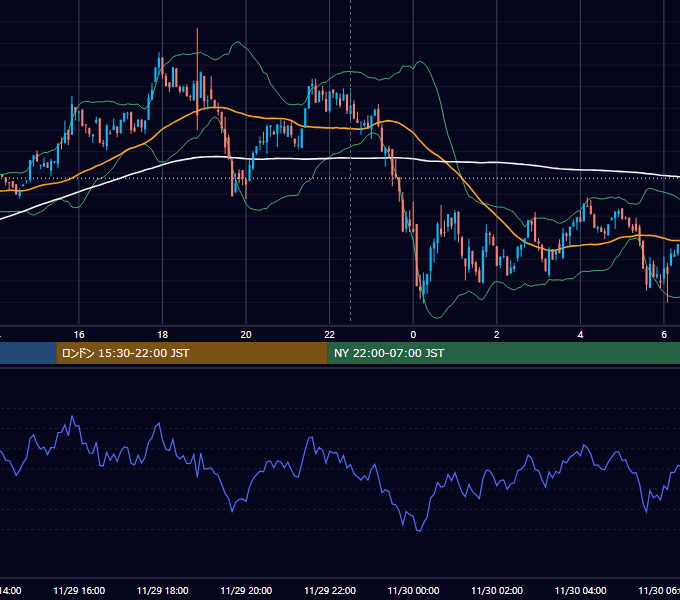
Task: Select the ロンドン 15:30-22:00 JST session bar
Action: coord(192,353)
